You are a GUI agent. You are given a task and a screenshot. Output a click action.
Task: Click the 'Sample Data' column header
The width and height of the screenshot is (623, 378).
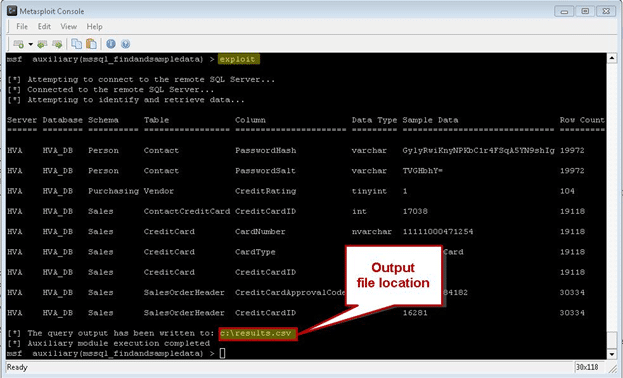pos(430,120)
